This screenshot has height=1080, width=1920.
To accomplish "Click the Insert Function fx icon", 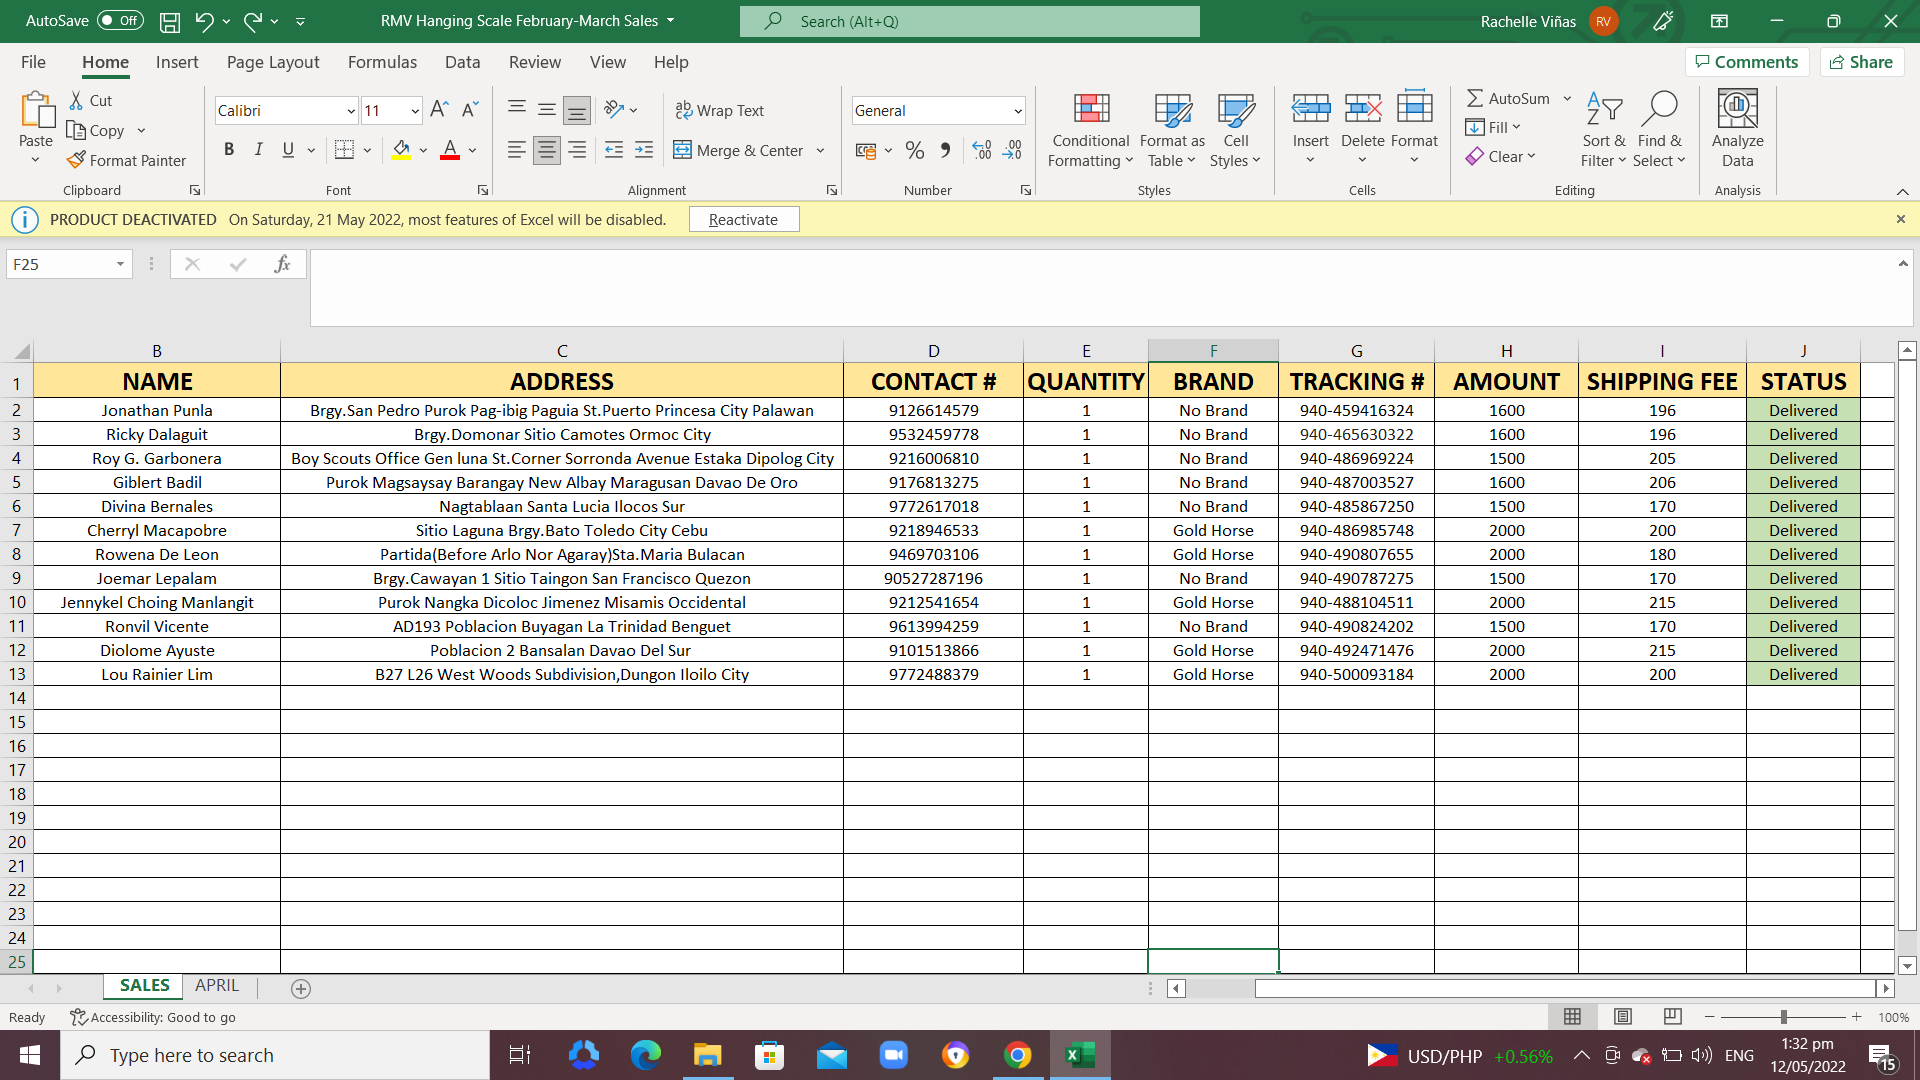I will (282, 264).
